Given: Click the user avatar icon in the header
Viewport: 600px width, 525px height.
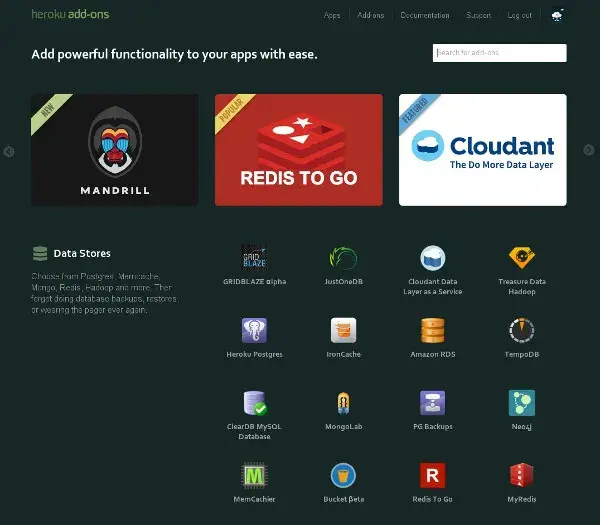Looking at the screenshot, I should pos(557,15).
